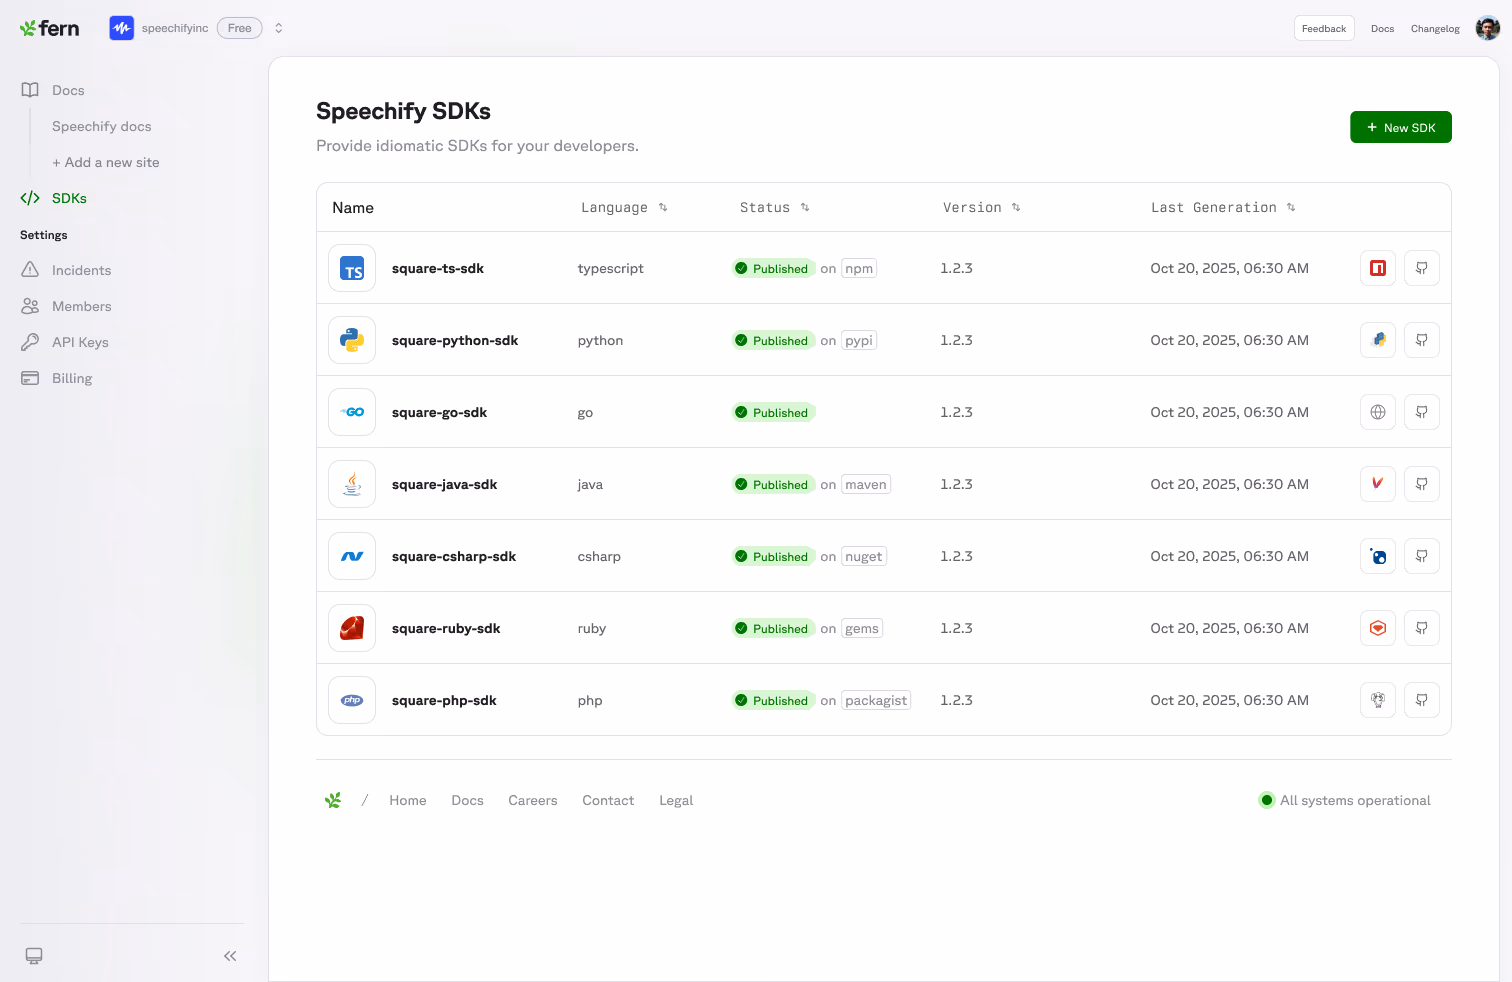
Task: Open the Changelog link
Action: 1435,29
